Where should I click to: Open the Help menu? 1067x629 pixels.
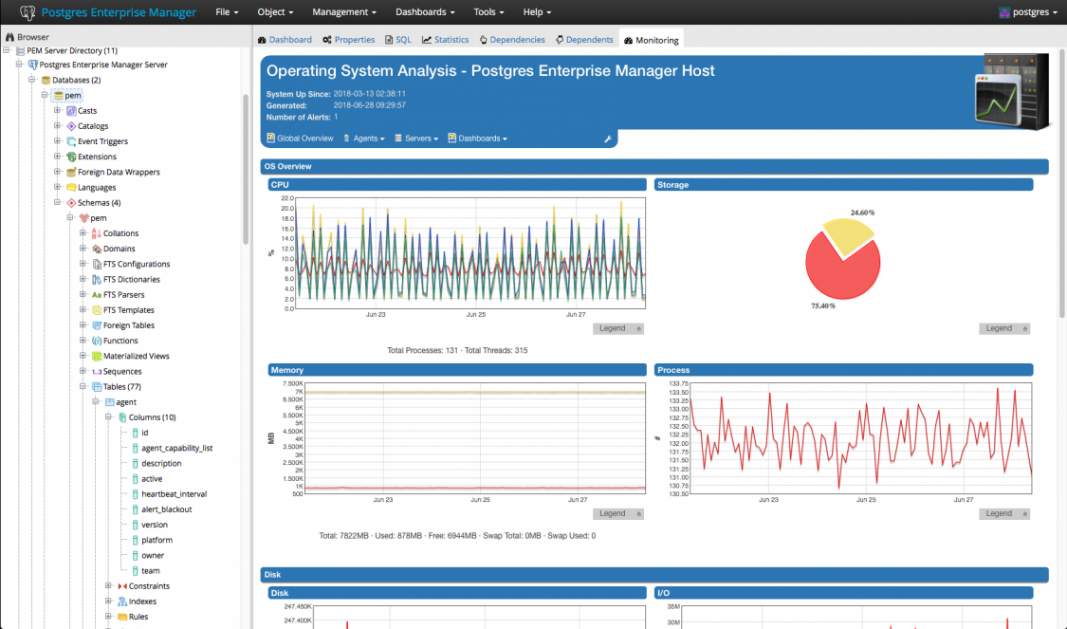click(x=537, y=12)
